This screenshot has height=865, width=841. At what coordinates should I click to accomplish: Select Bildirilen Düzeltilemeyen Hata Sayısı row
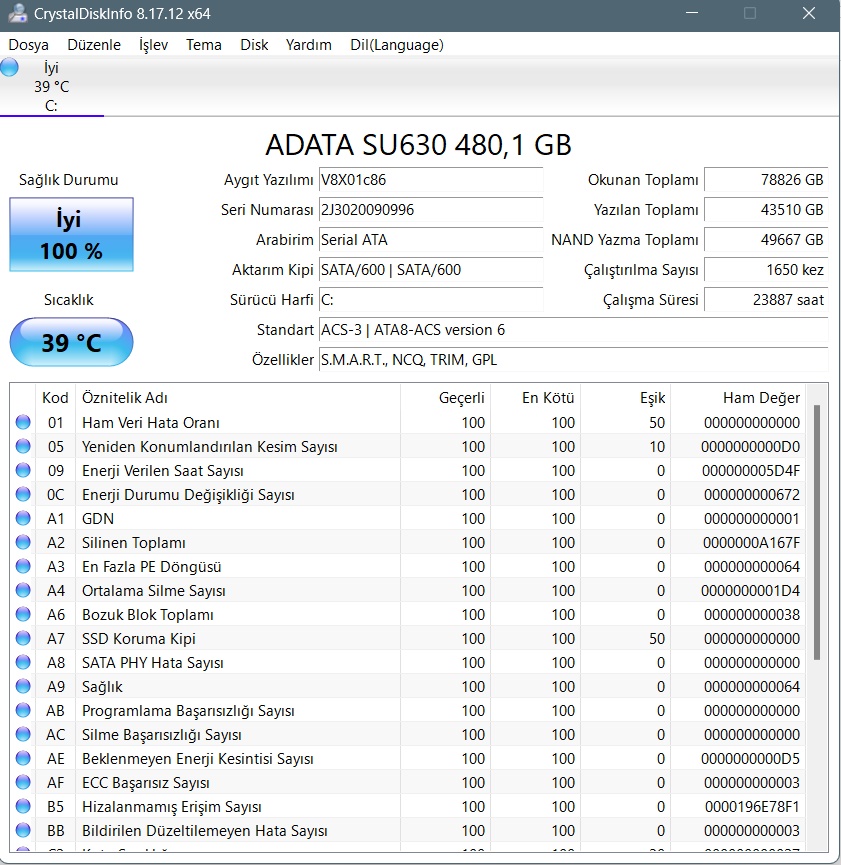408,831
